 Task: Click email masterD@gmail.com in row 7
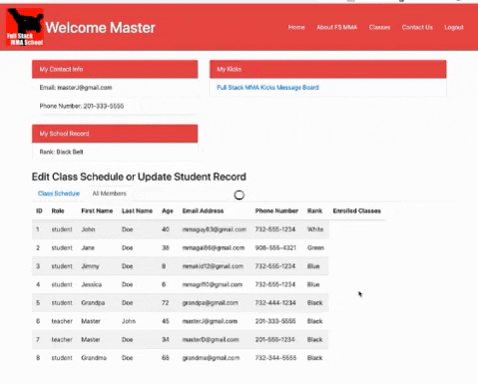210,339
